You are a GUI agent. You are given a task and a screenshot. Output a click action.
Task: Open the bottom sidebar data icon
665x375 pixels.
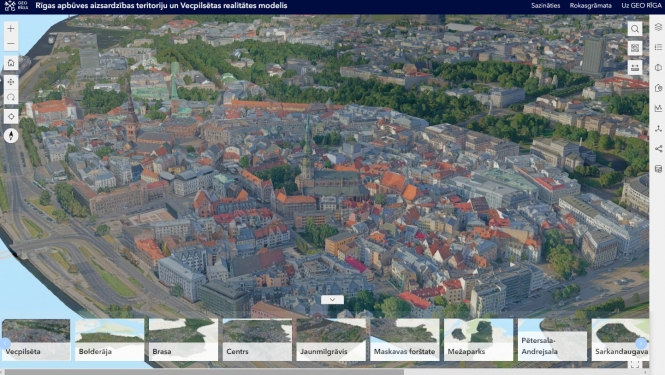coord(658,169)
